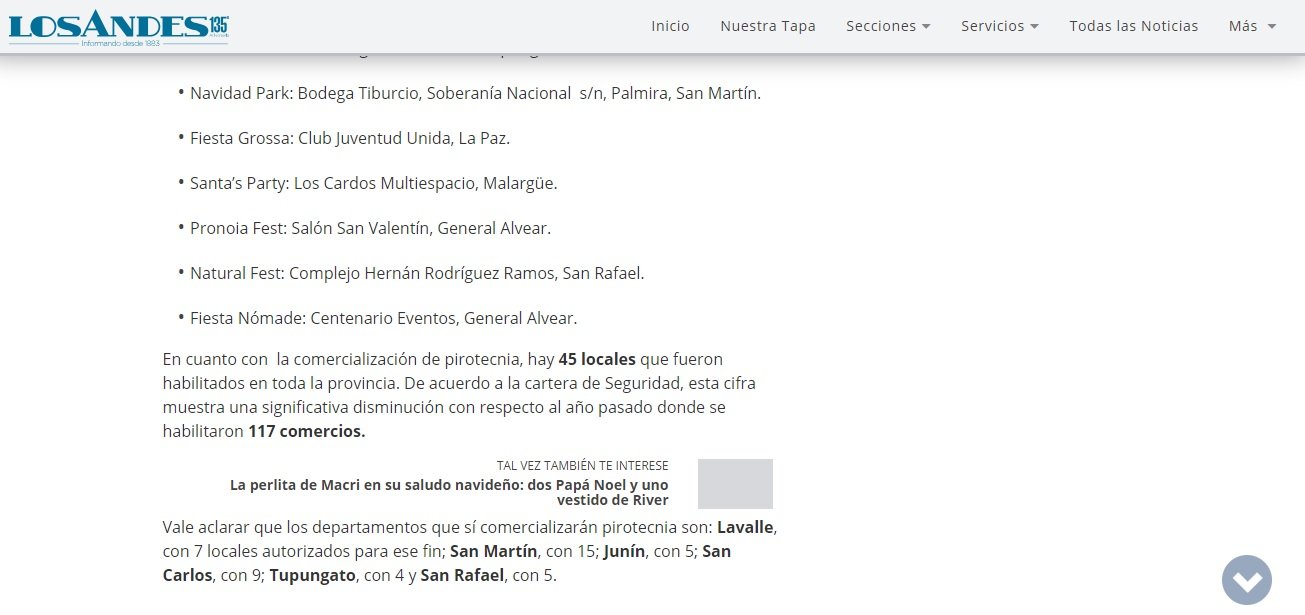Screen dimensions: 1305x615
Task: Click the Navidad Park list item
Action: click(x=475, y=93)
